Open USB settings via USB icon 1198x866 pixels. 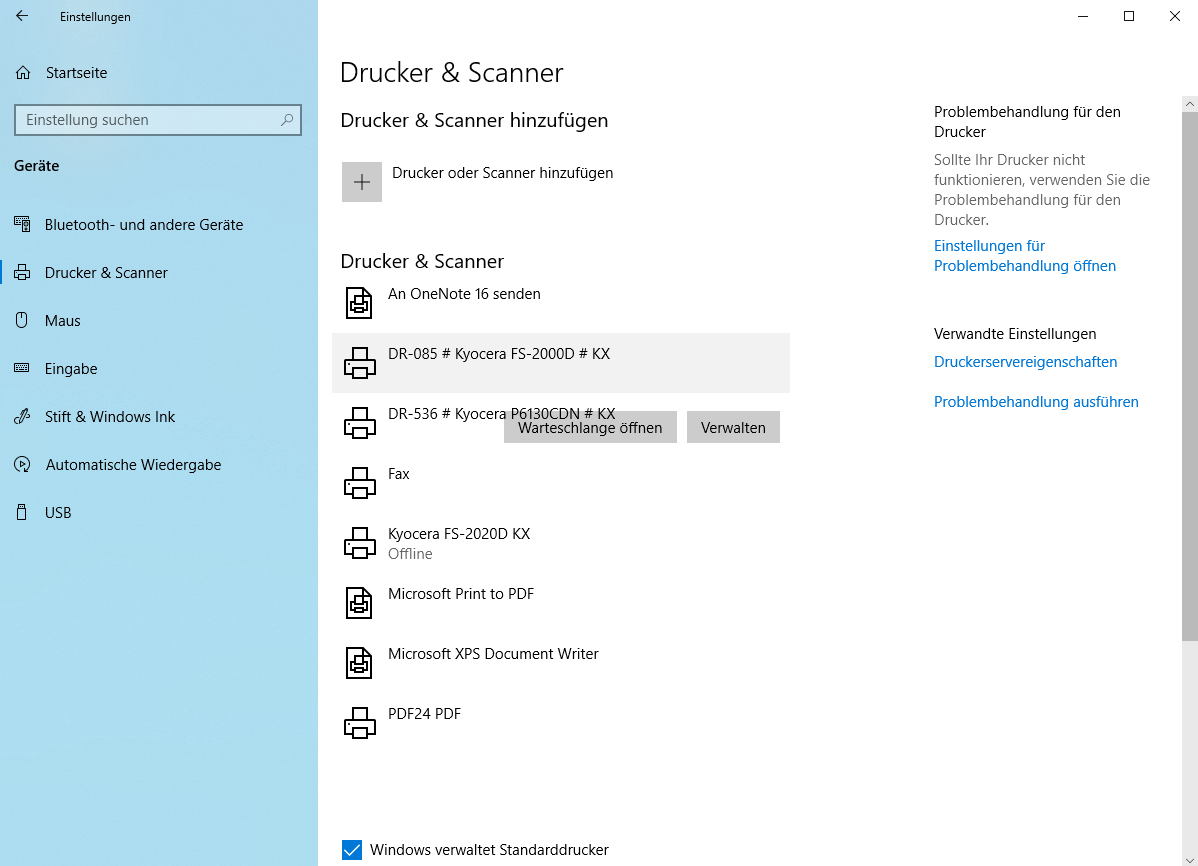[x=22, y=512]
